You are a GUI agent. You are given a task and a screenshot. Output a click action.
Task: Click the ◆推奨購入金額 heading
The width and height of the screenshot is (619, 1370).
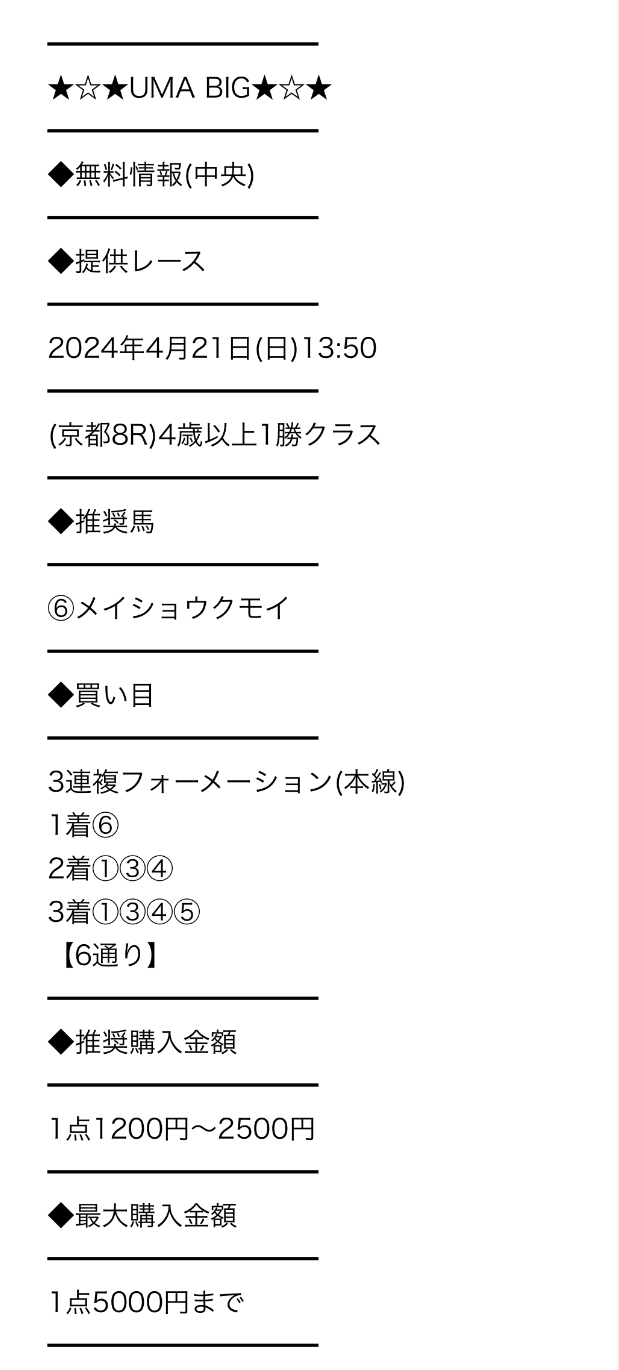coord(142,1042)
